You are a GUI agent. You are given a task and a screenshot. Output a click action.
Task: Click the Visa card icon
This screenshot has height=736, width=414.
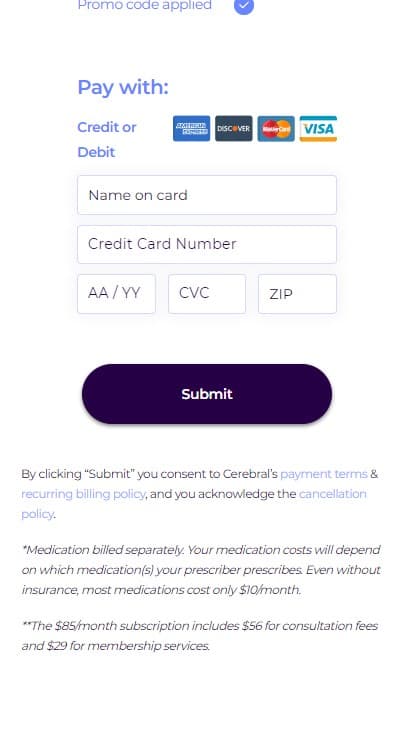[318, 128]
